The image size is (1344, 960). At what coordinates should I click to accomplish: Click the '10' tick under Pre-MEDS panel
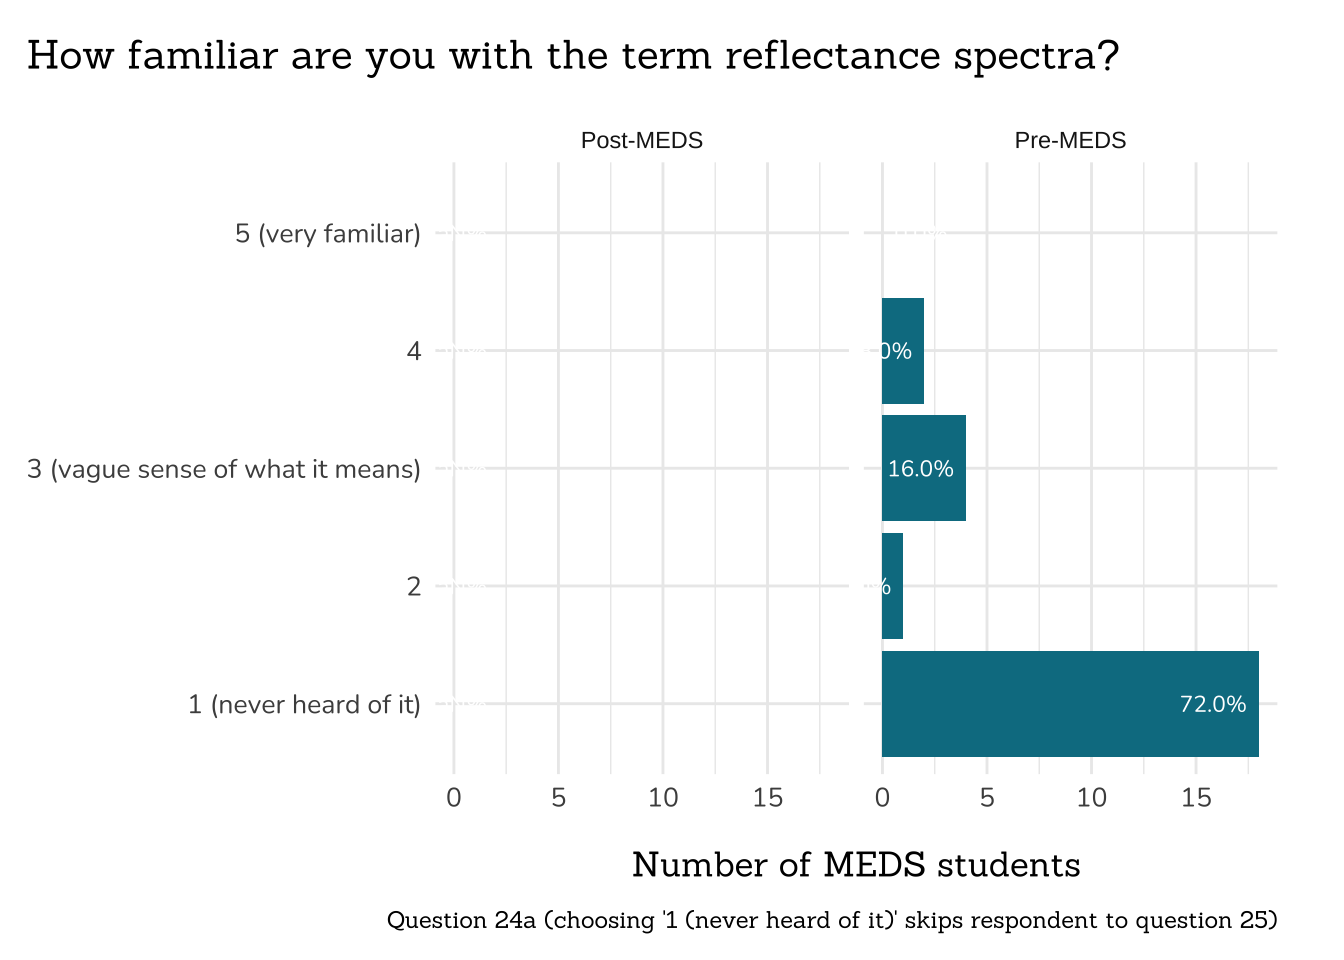[1092, 798]
